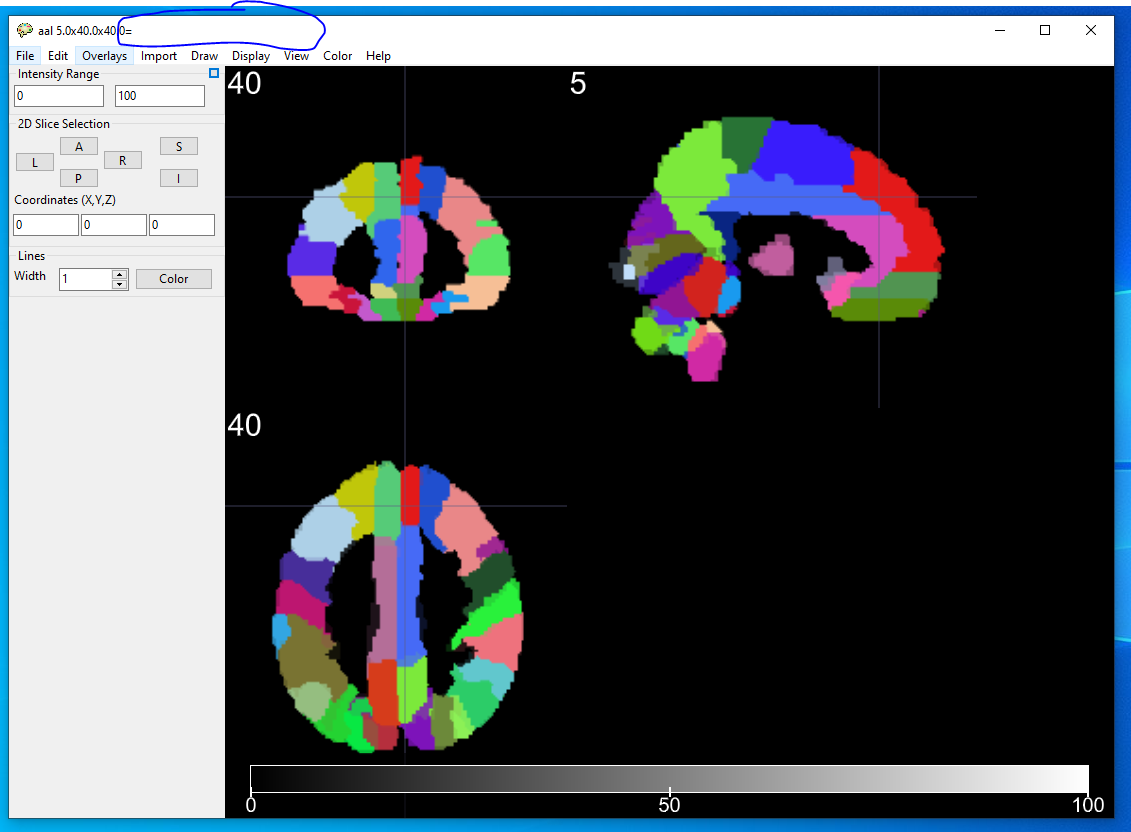The height and width of the screenshot is (832, 1131).
Task: Move slice superior with the S button
Action: coord(179,146)
